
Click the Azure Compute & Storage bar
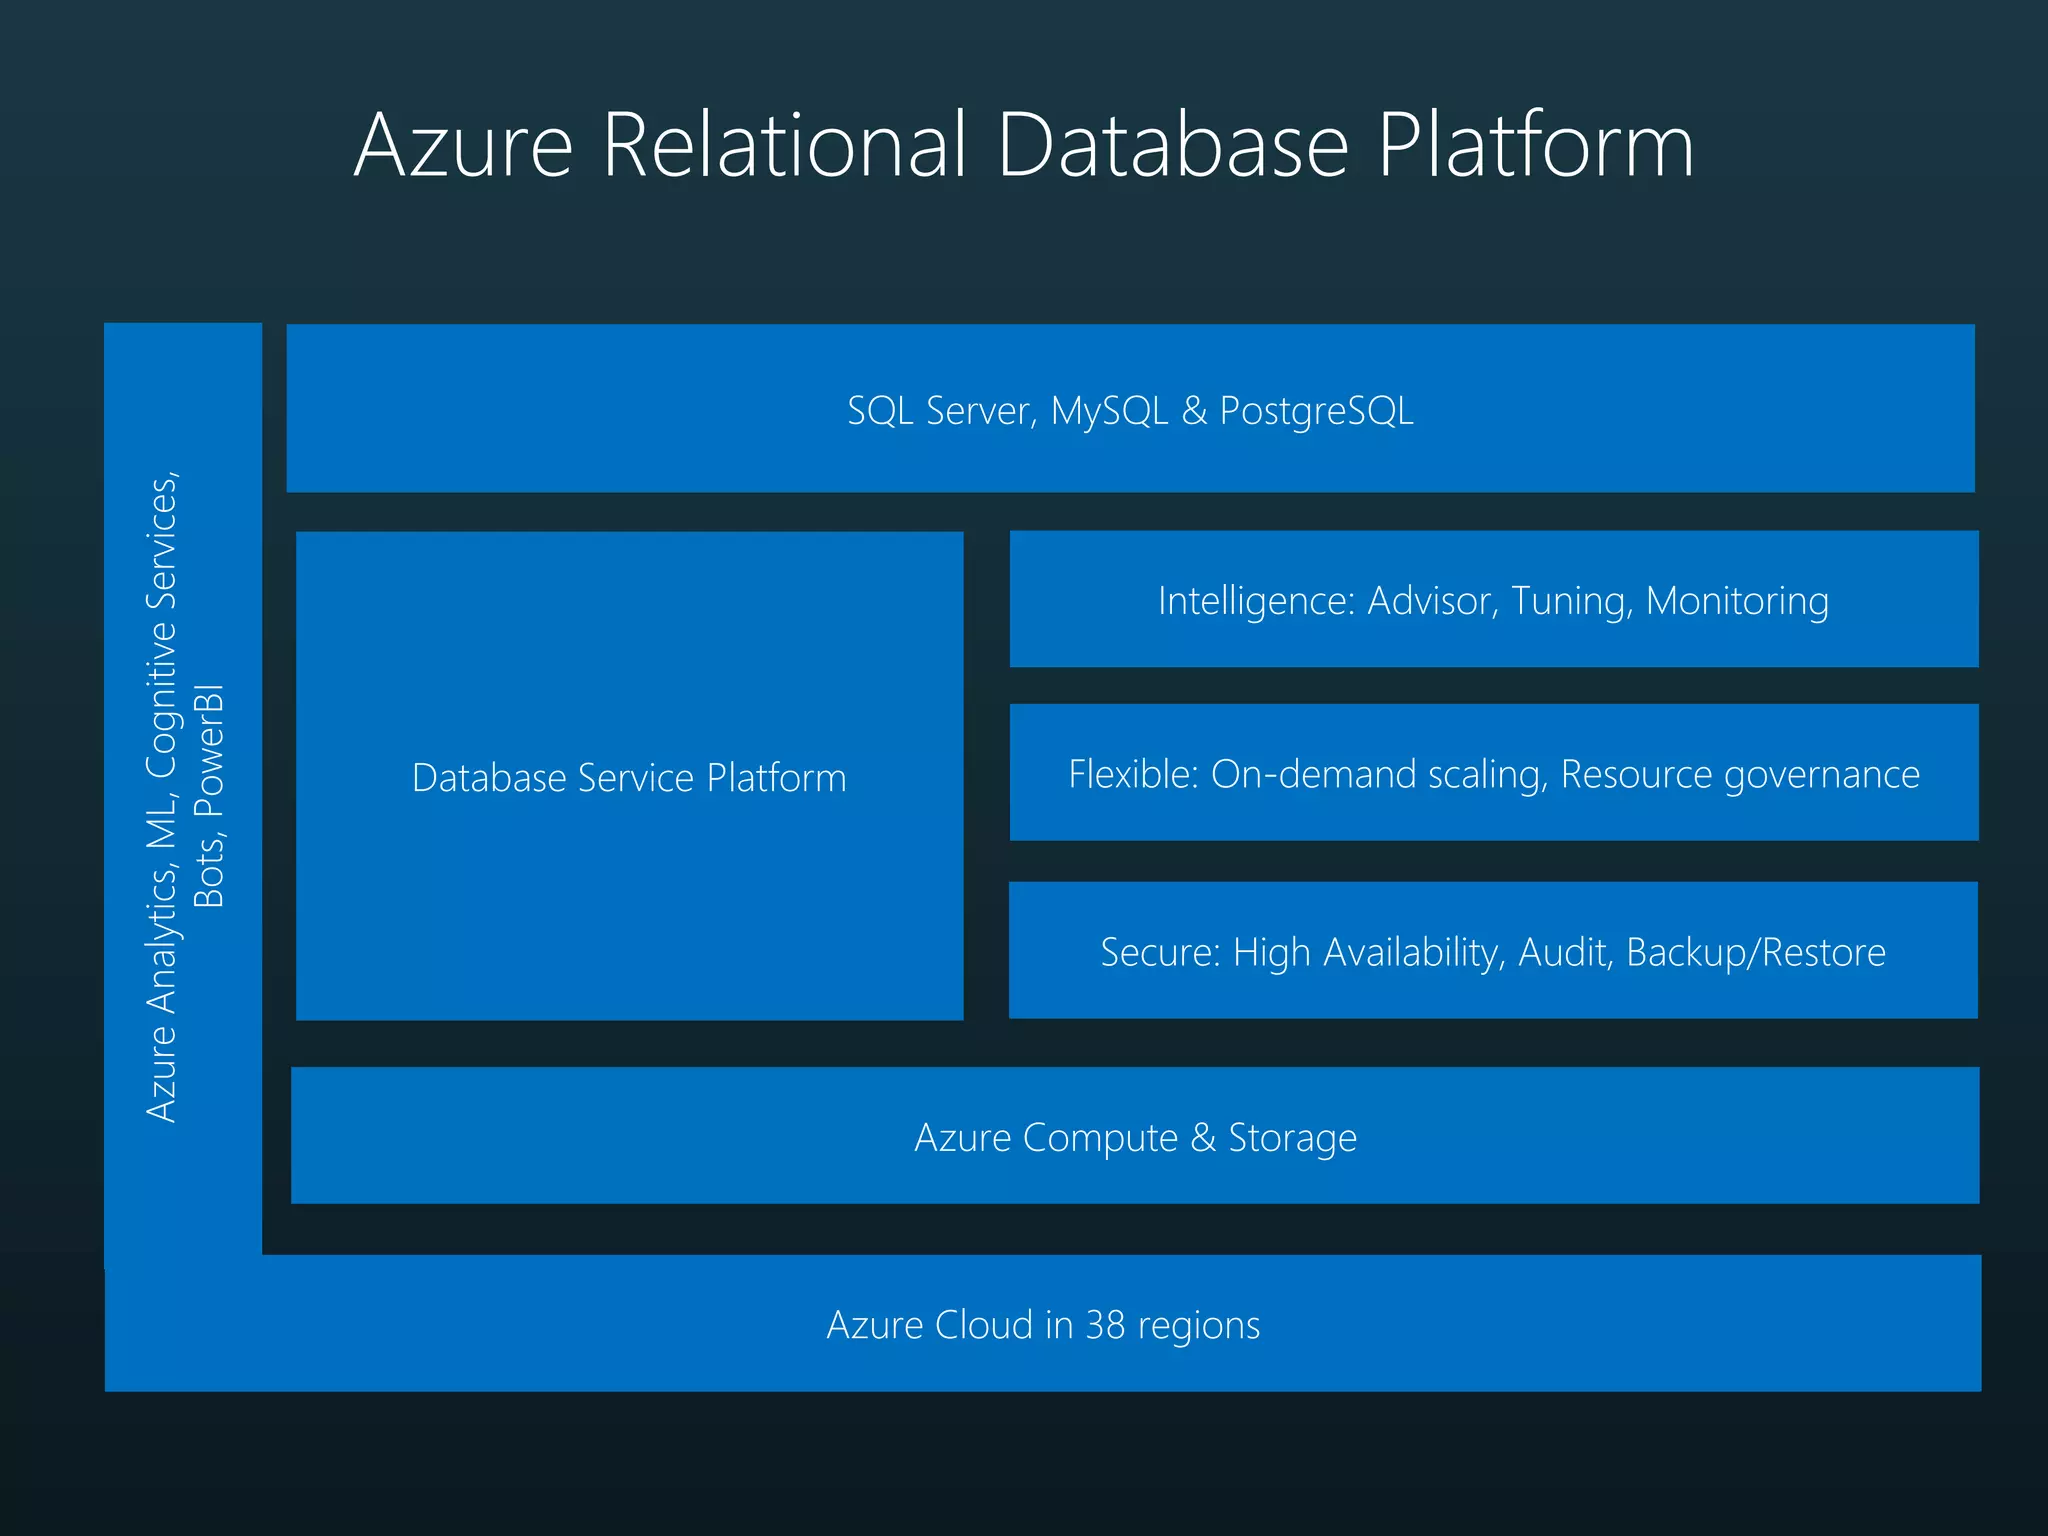pyautogui.click(x=1135, y=1135)
